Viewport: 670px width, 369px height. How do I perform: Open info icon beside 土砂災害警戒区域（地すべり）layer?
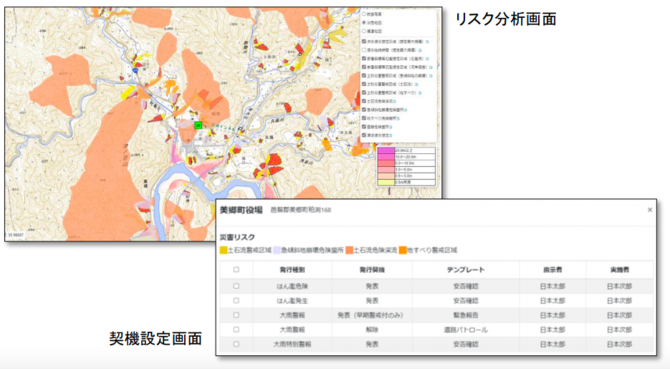[420, 93]
